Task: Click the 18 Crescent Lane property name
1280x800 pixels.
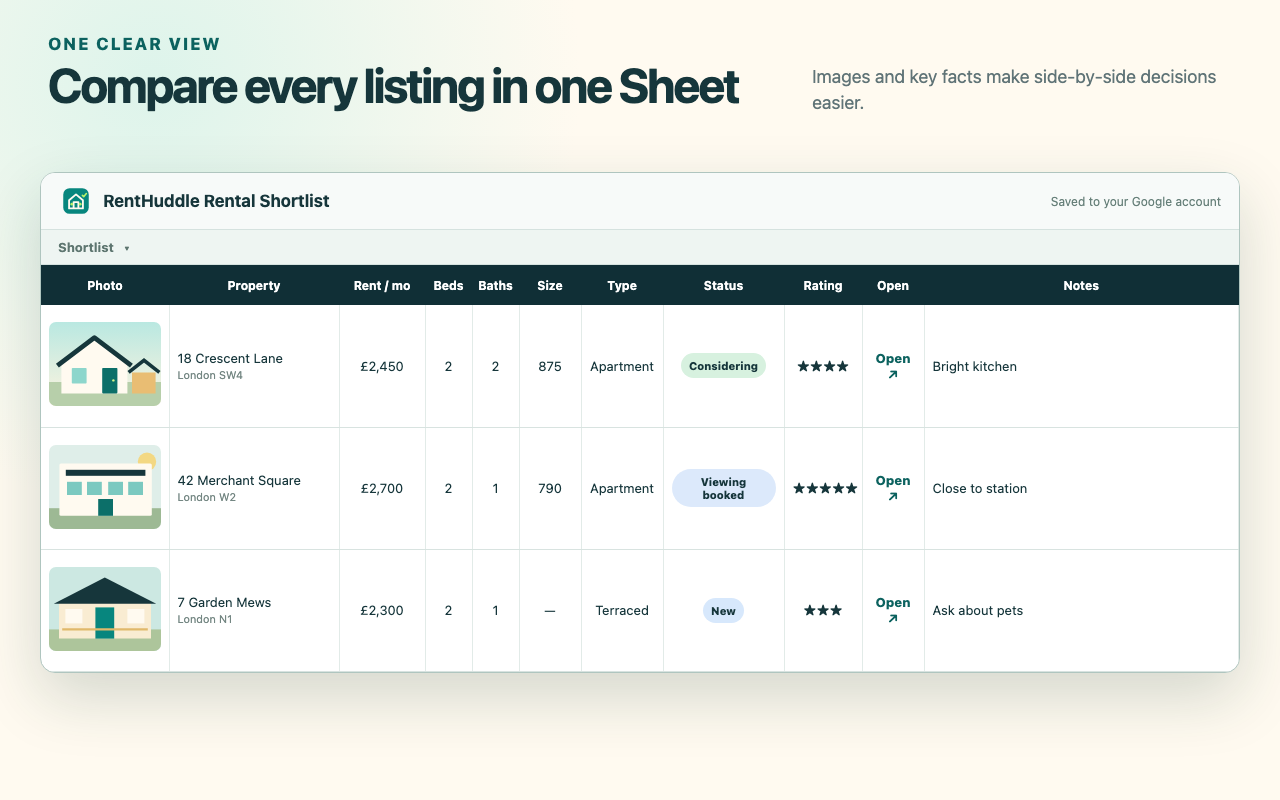Action: (230, 358)
